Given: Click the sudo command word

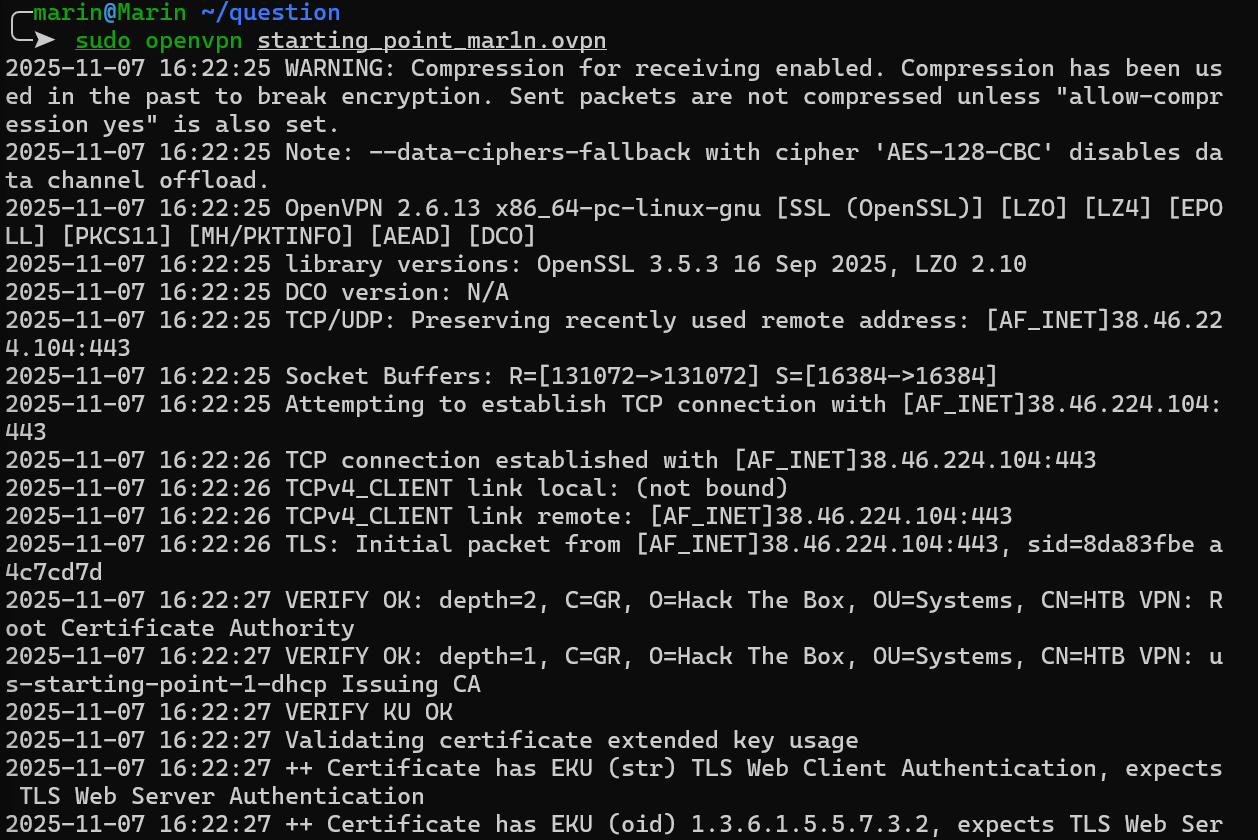Looking at the screenshot, I should (x=103, y=41).
